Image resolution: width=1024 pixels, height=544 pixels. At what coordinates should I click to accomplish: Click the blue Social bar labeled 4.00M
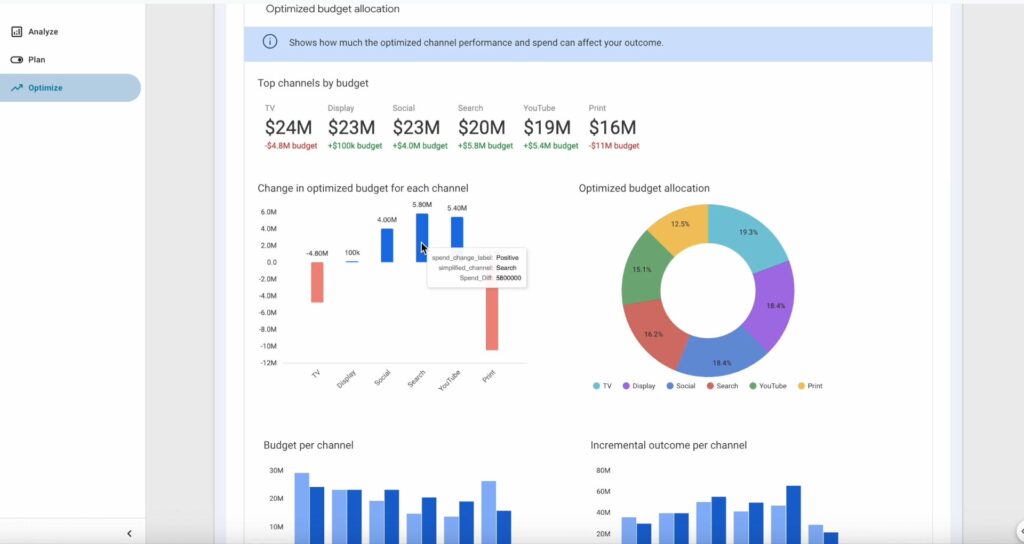[386, 245]
